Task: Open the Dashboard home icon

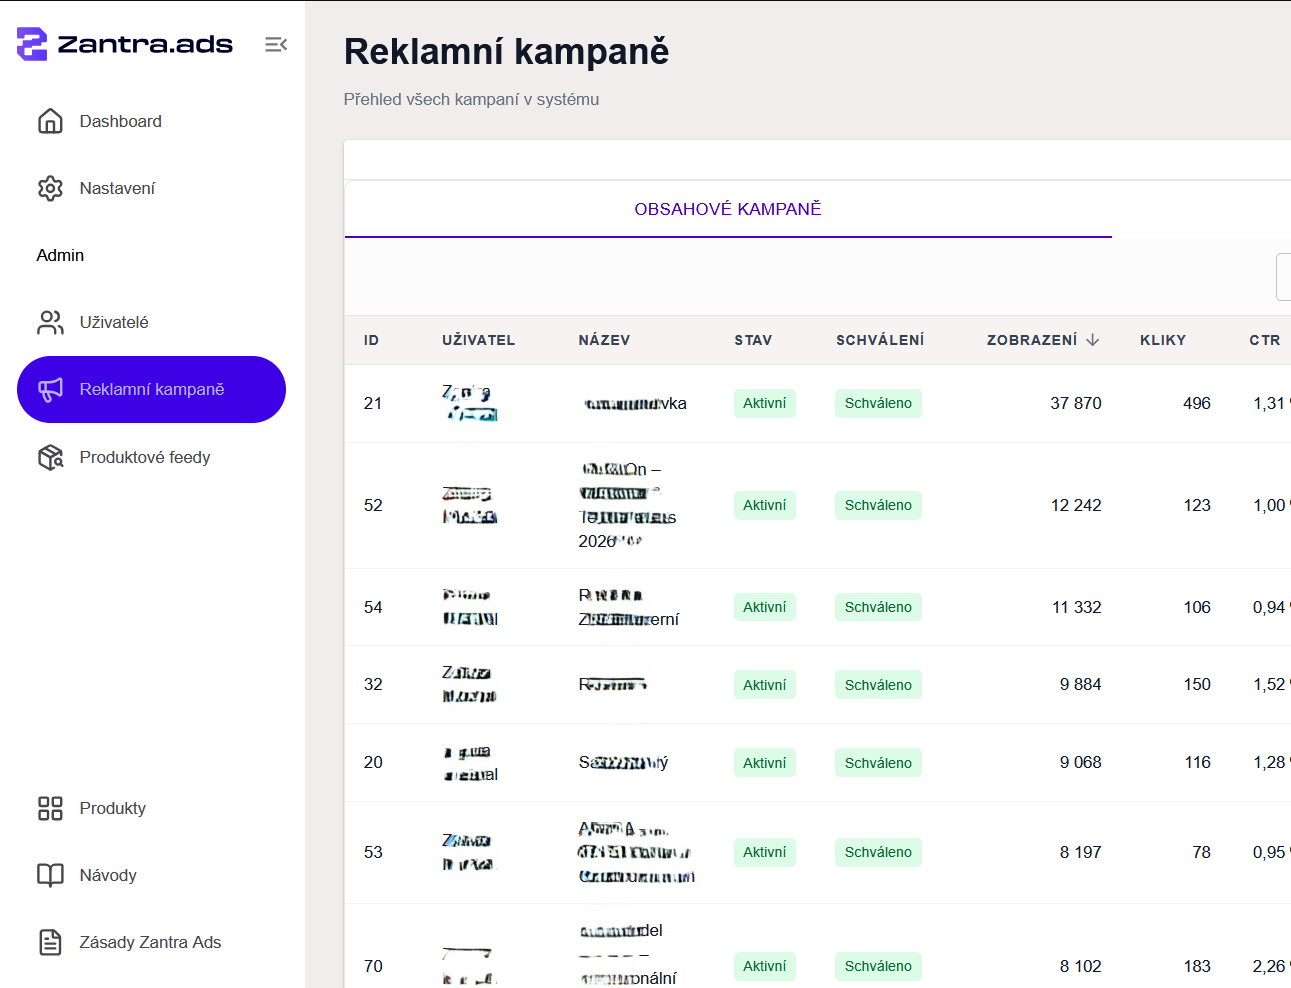Action: tap(50, 121)
